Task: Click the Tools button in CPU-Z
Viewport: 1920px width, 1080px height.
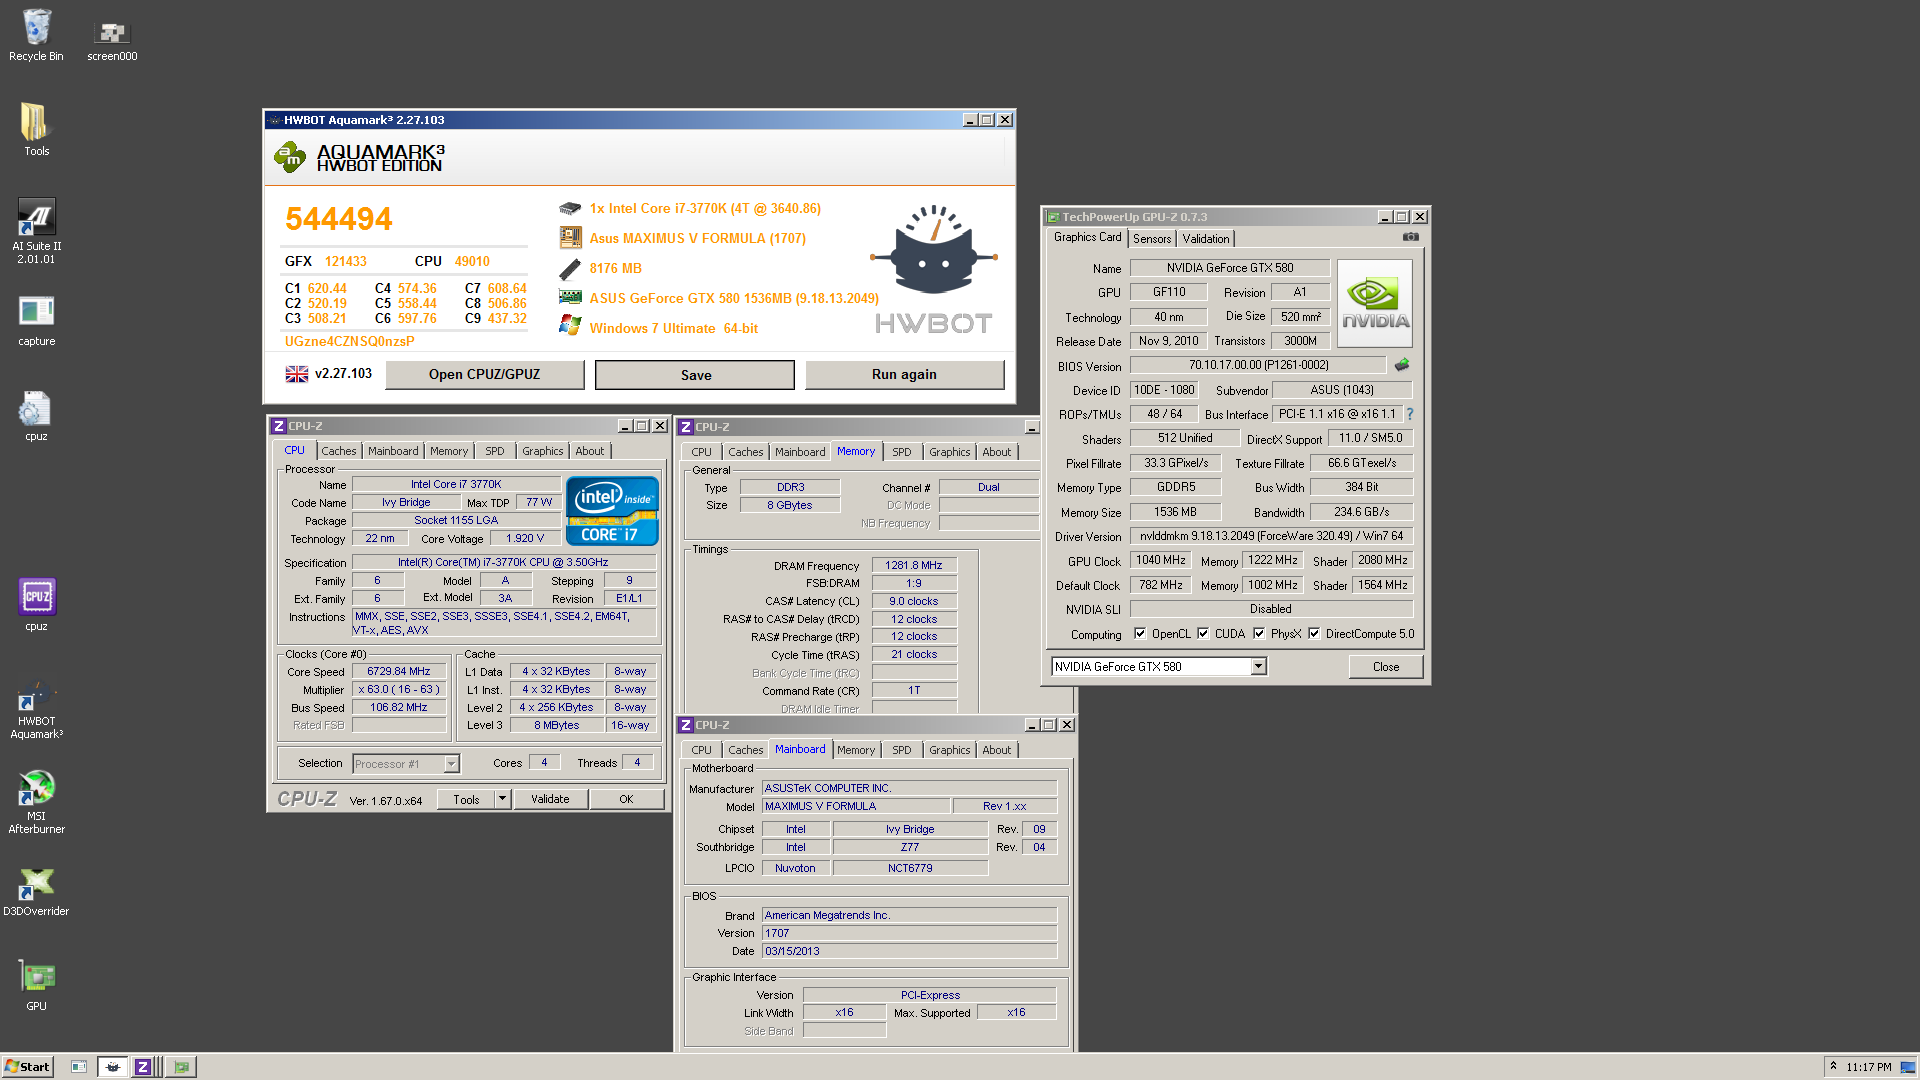Action: tap(466, 799)
